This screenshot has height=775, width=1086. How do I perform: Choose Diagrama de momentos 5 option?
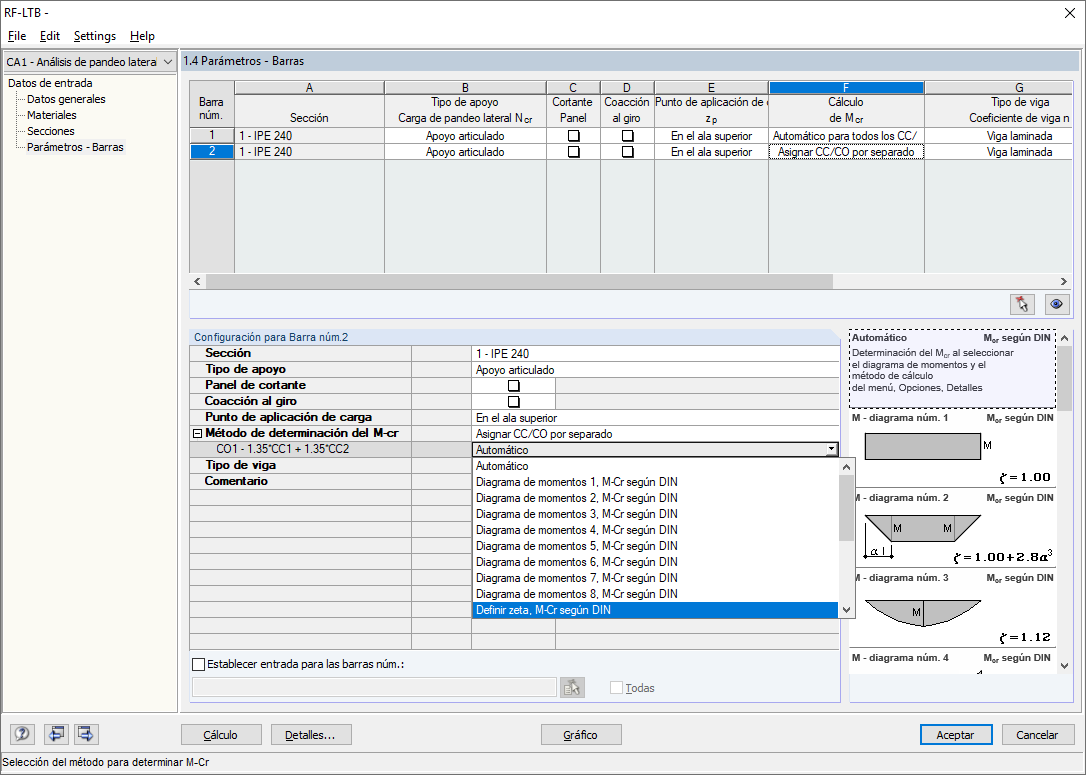coord(655,546)
